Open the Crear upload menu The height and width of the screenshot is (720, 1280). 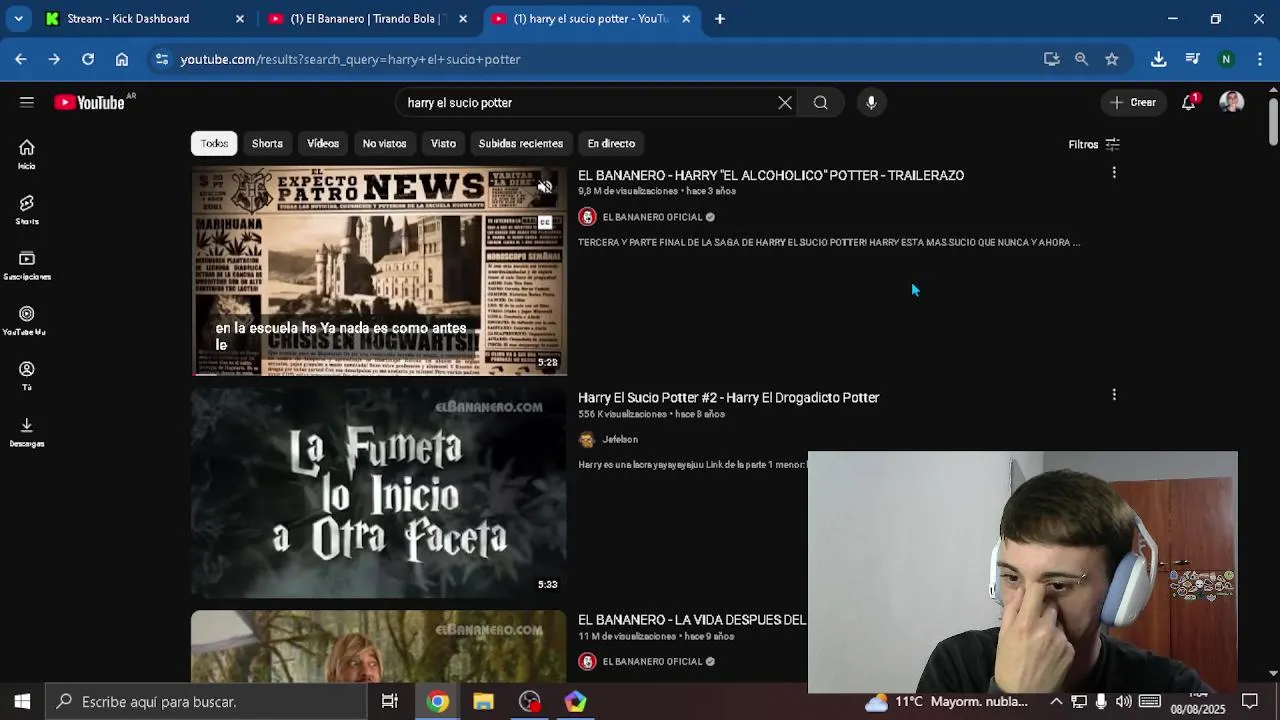pos(1133,102)
